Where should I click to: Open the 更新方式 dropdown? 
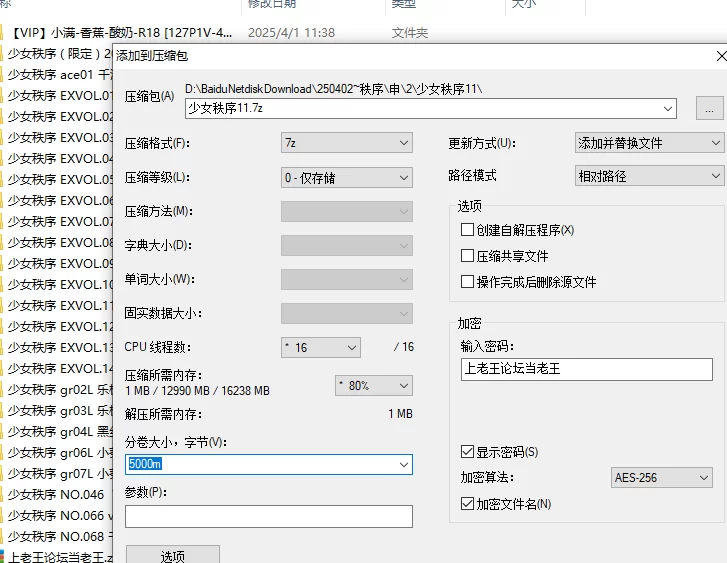click(649, 143)
